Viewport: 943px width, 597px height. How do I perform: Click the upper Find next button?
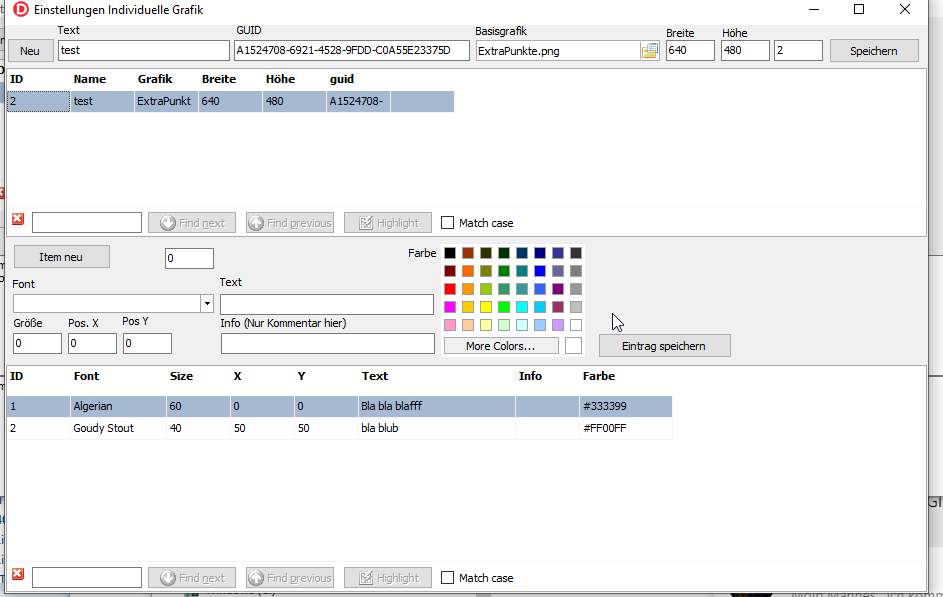(x=192, y=223)
